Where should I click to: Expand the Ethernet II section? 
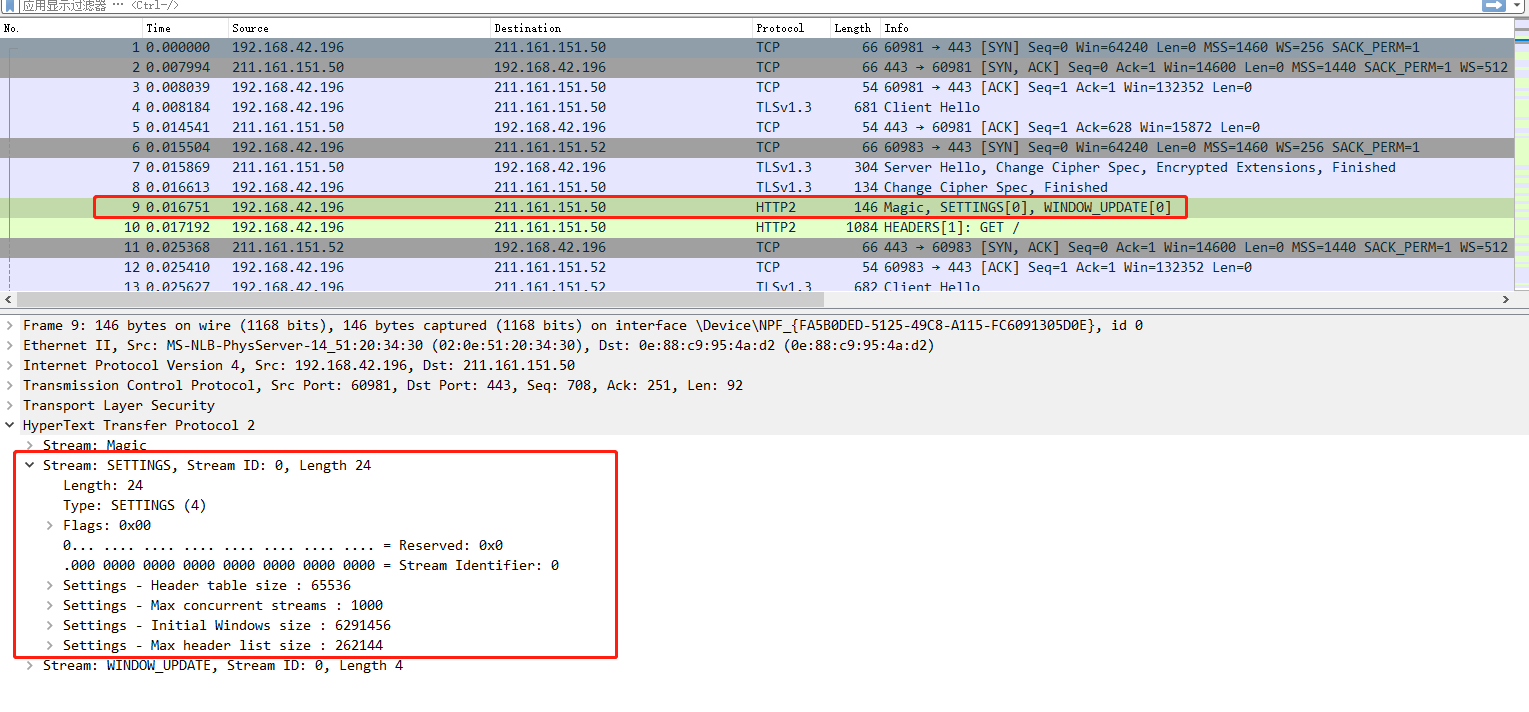[x=8, y=345]
